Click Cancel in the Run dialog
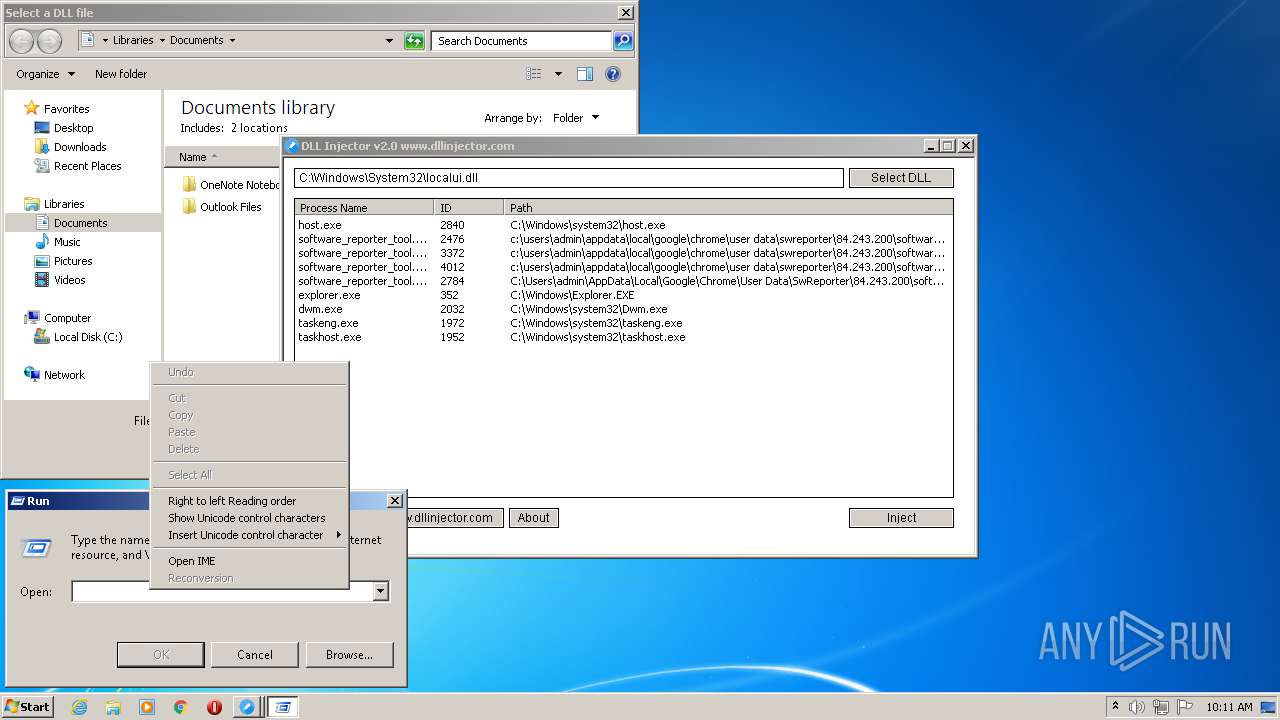1280x720 pixels. (255, 655)
